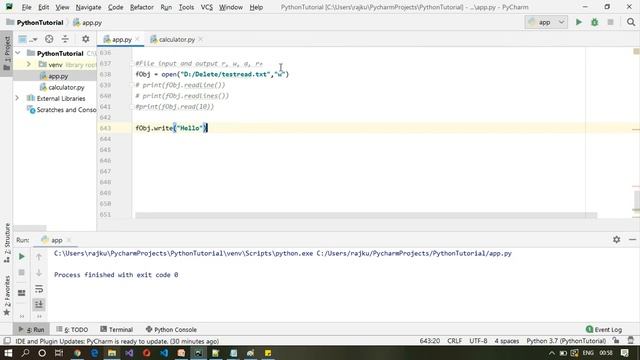
Task: Run the app configuration with green play button
Action: (x=578, y=22)
